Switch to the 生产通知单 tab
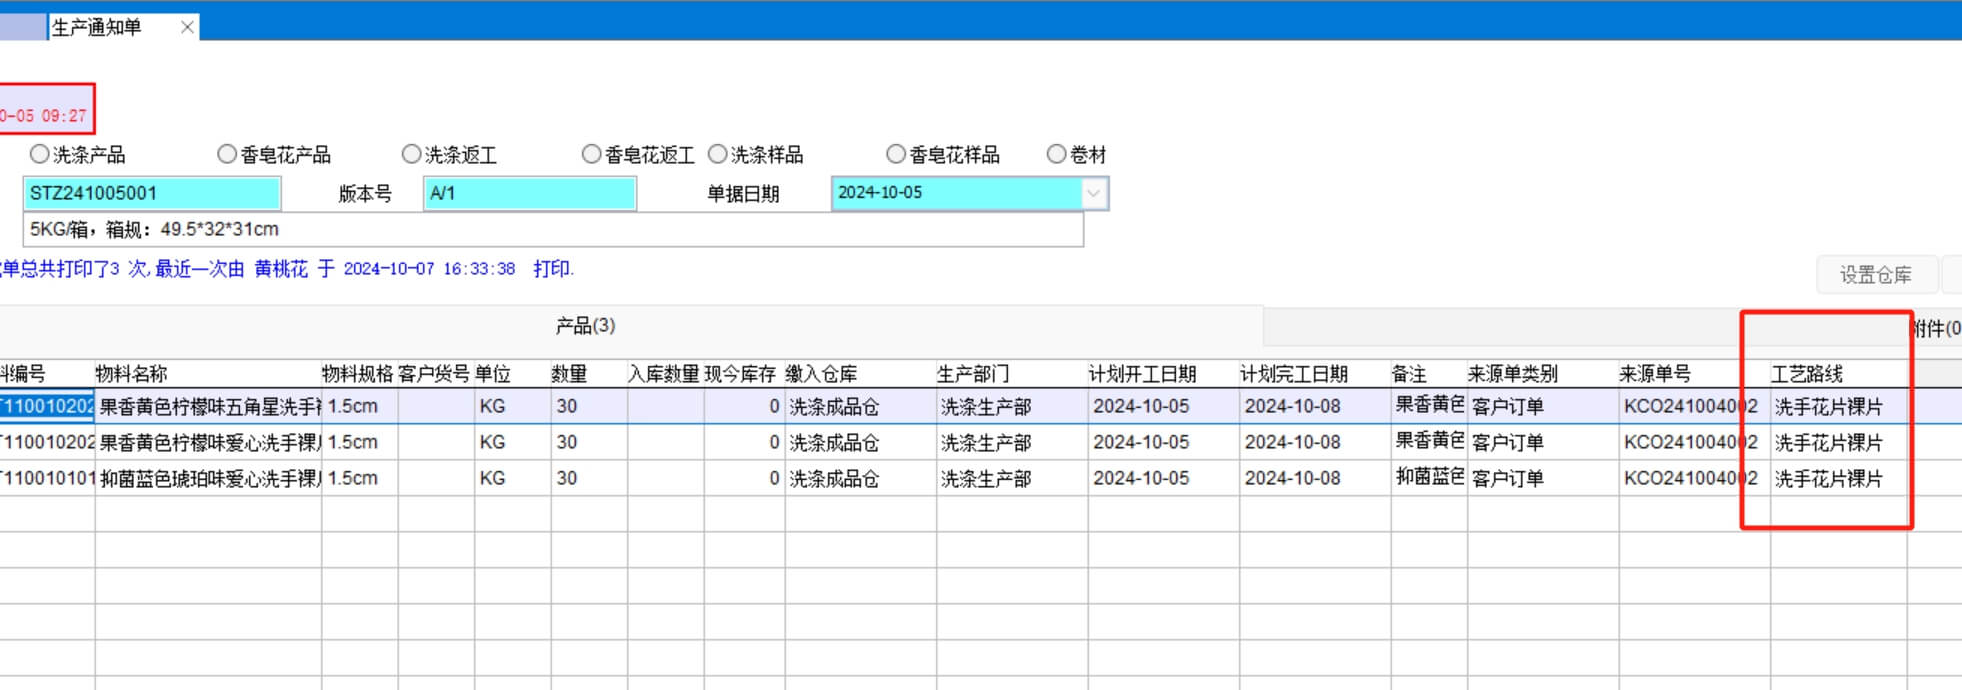This screenshot has height=690, width=1962. click(97, 27)
